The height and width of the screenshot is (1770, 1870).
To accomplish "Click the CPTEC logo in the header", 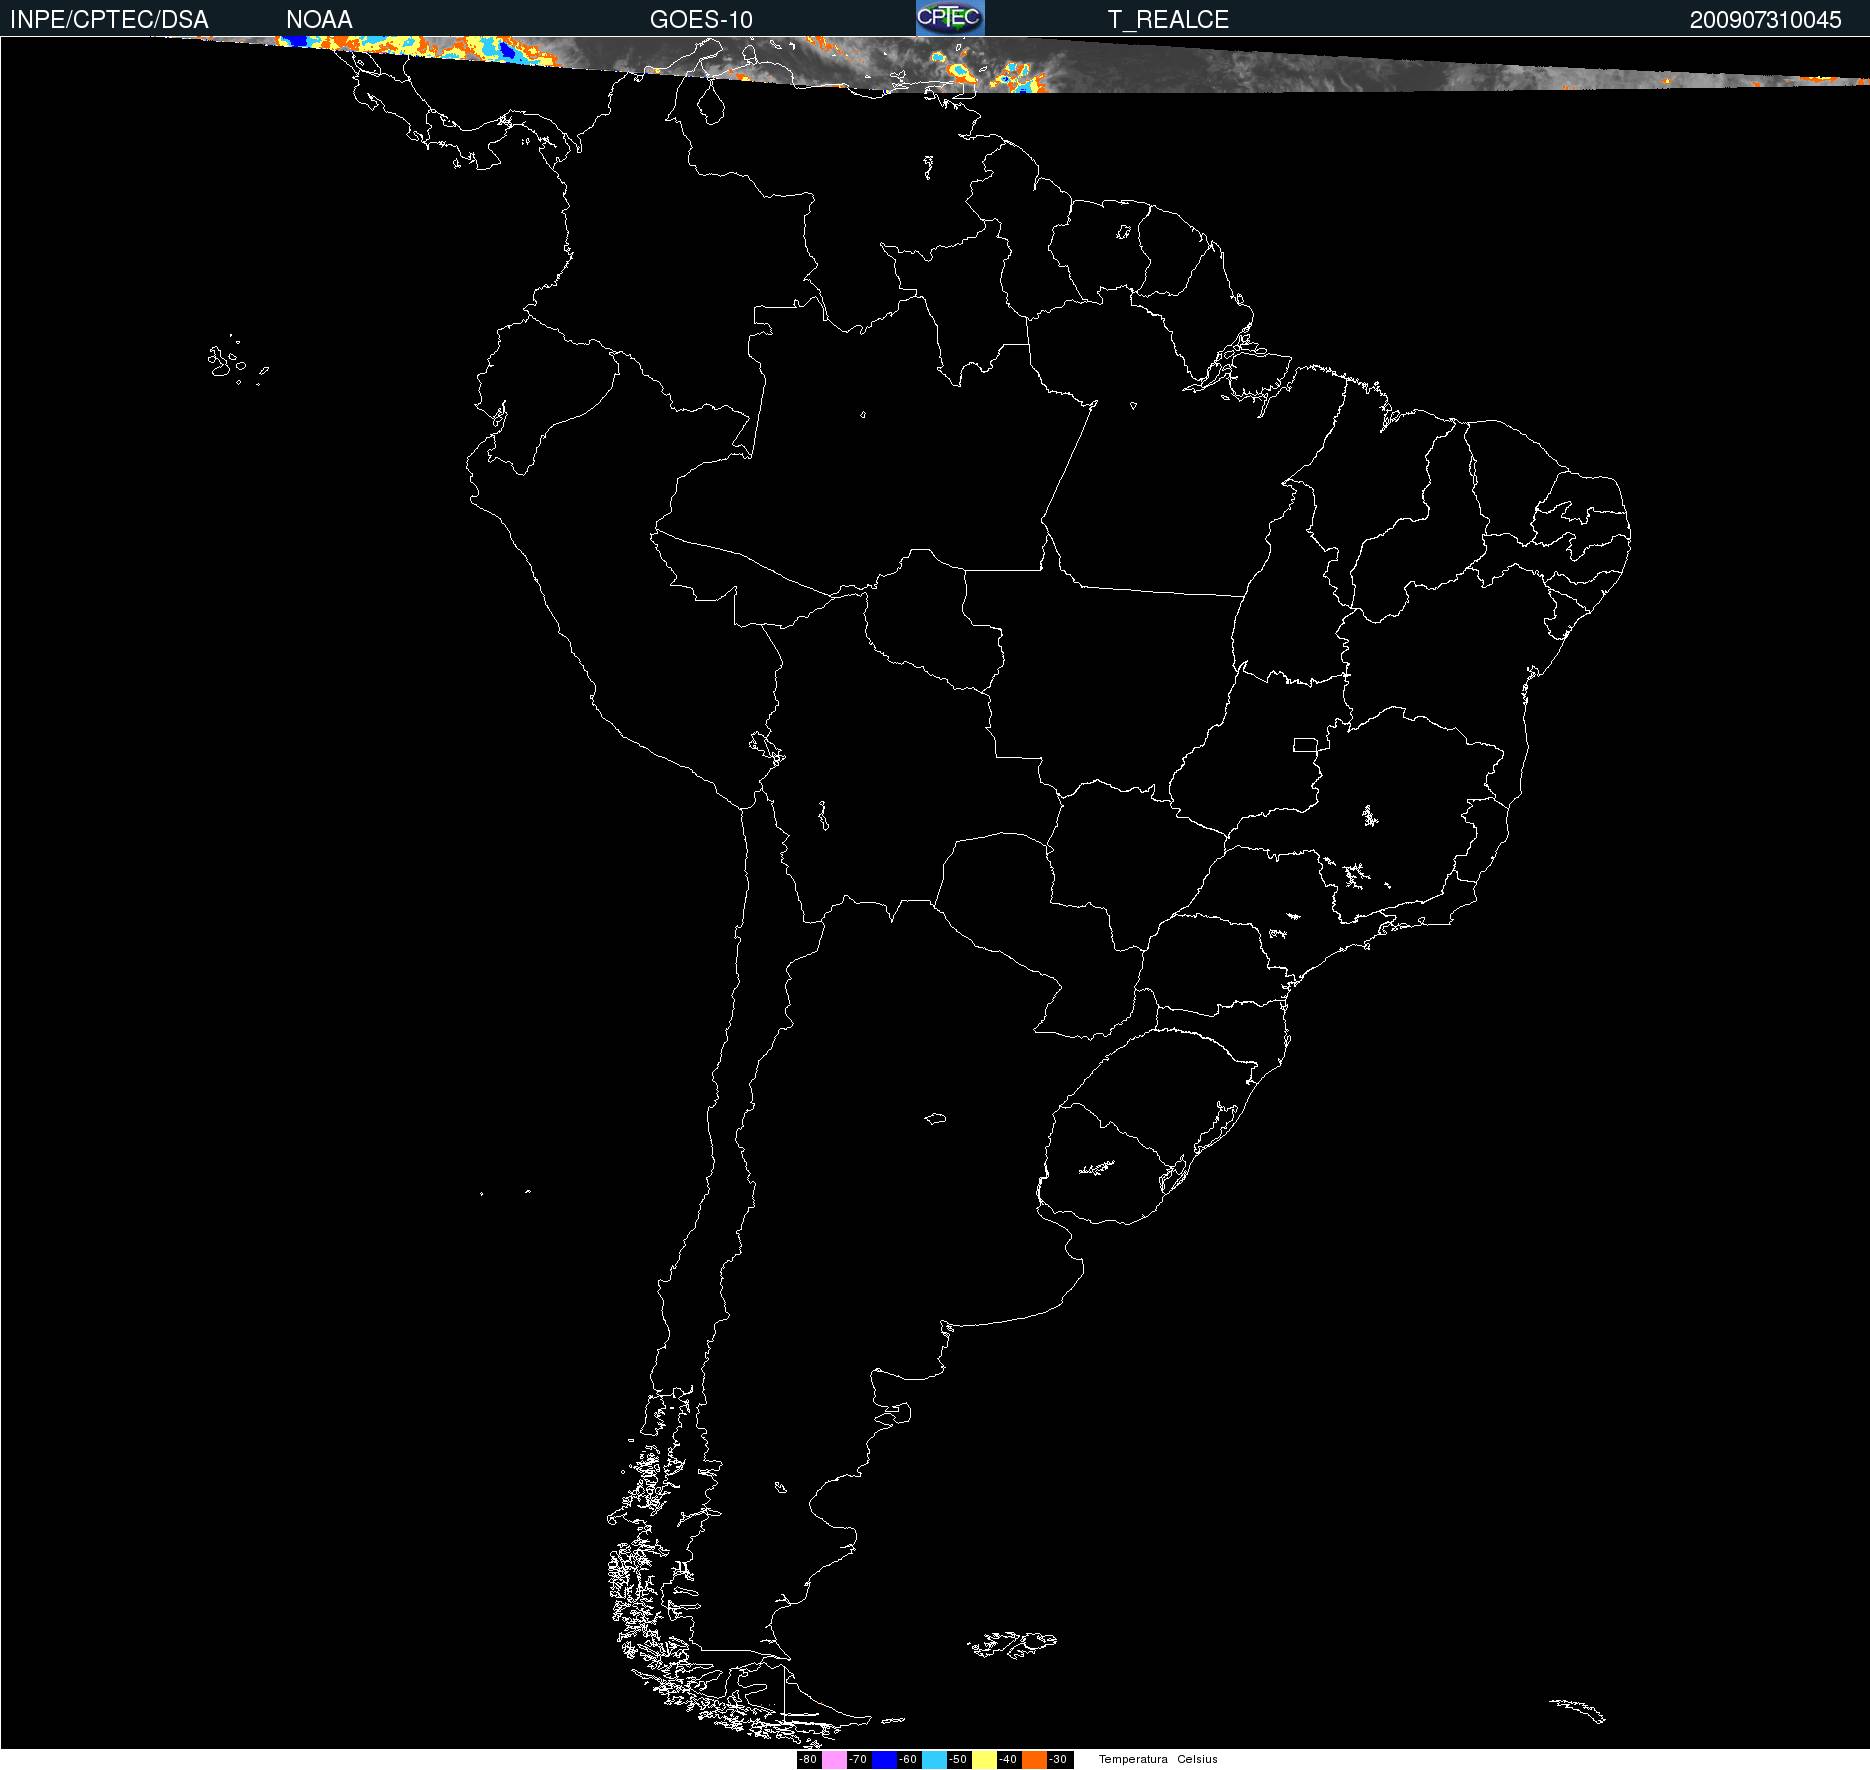I will click(x=950, y=18).
